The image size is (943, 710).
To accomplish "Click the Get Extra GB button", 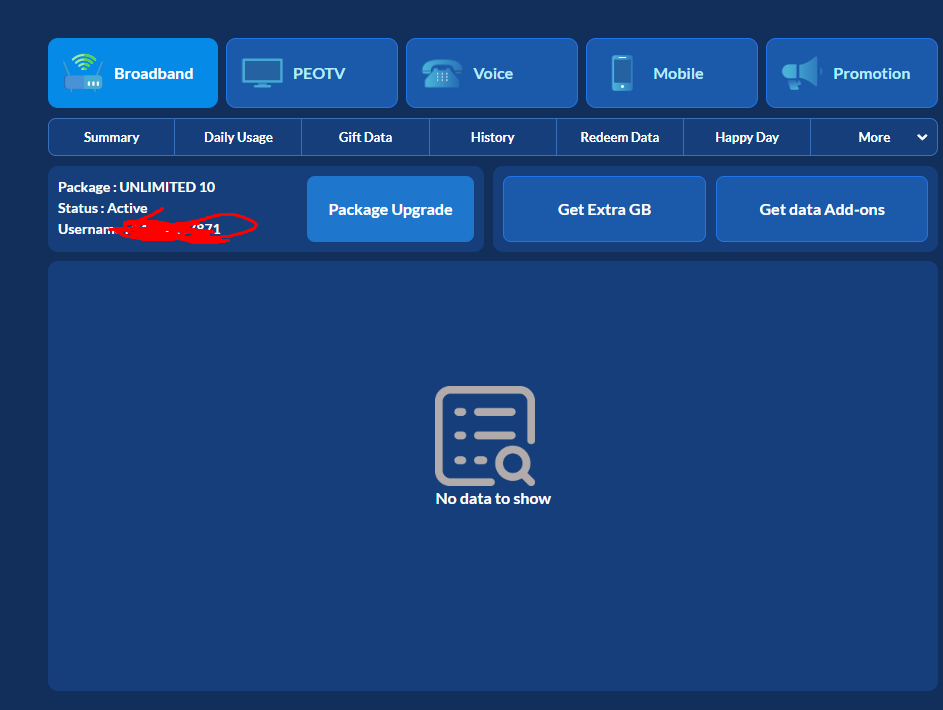I will tap(604, 209).
